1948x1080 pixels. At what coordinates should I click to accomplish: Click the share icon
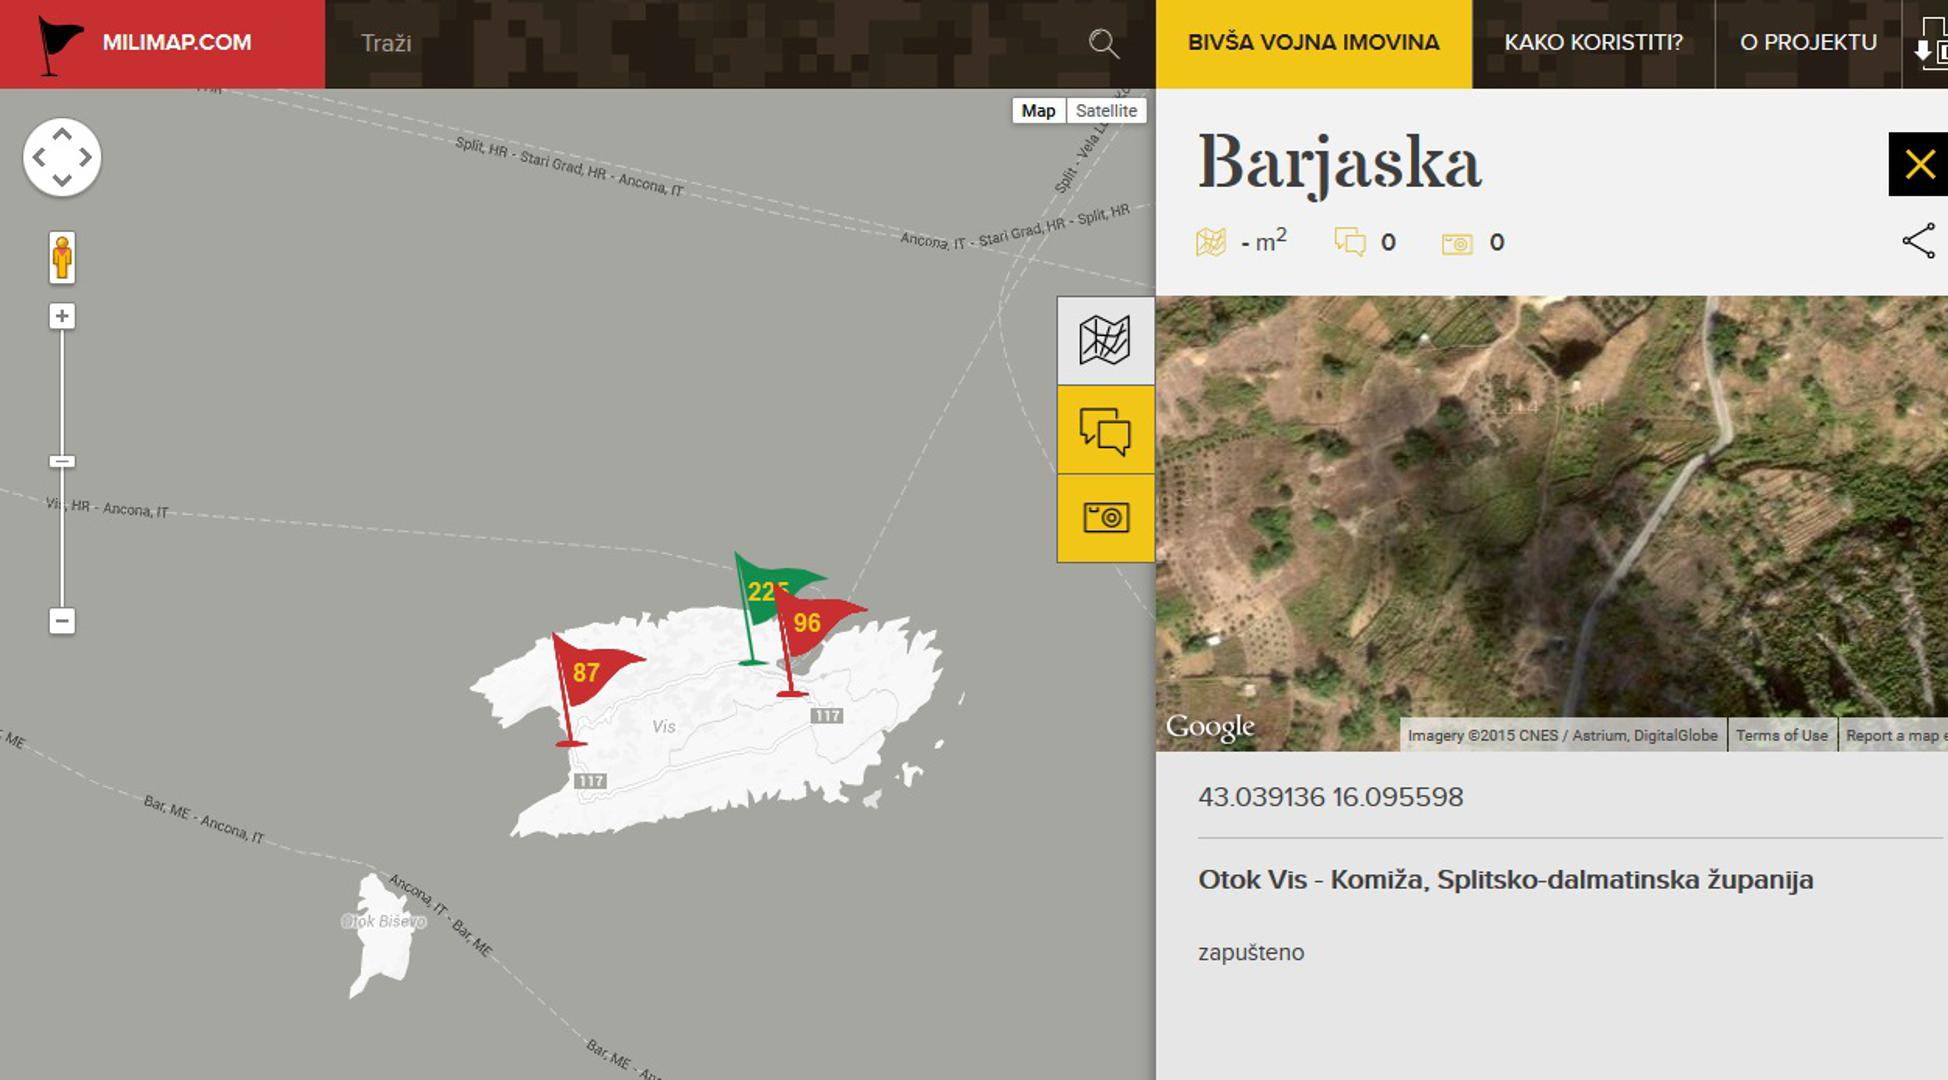click(1918, 241)
